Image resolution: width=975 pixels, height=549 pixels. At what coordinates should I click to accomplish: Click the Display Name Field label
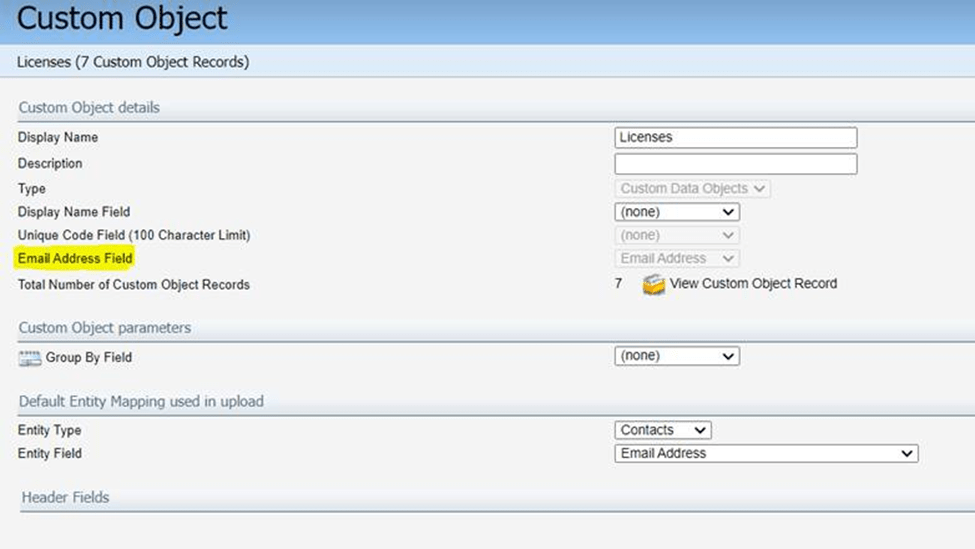[74, 212]
